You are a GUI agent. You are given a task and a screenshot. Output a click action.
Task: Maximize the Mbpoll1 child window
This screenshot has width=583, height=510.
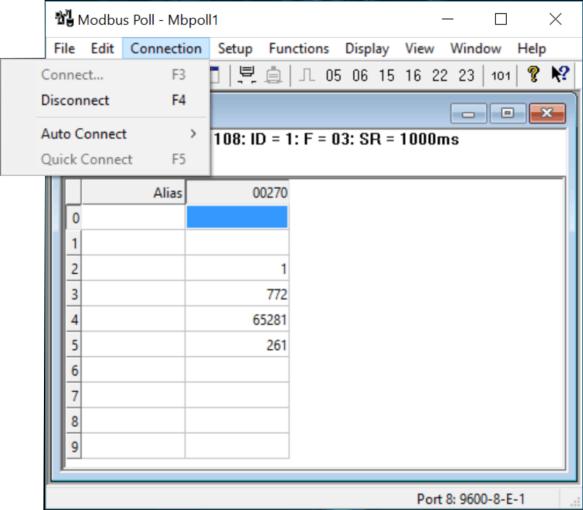point(508,113)
